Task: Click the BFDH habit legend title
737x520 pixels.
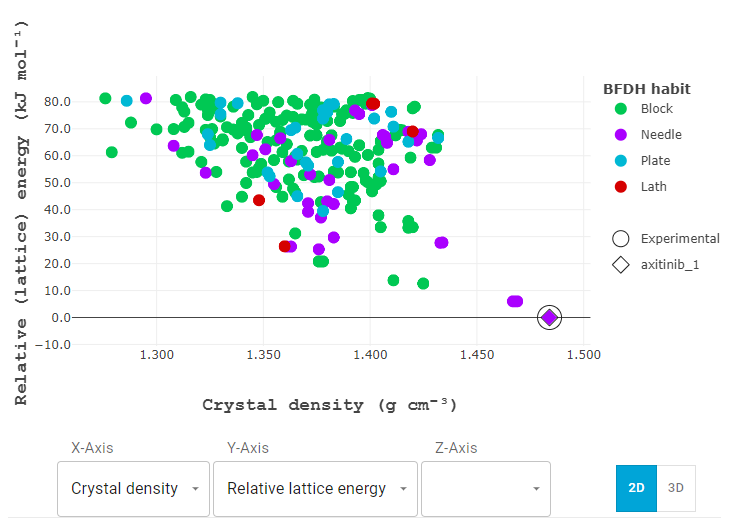Action: [646, 88]
